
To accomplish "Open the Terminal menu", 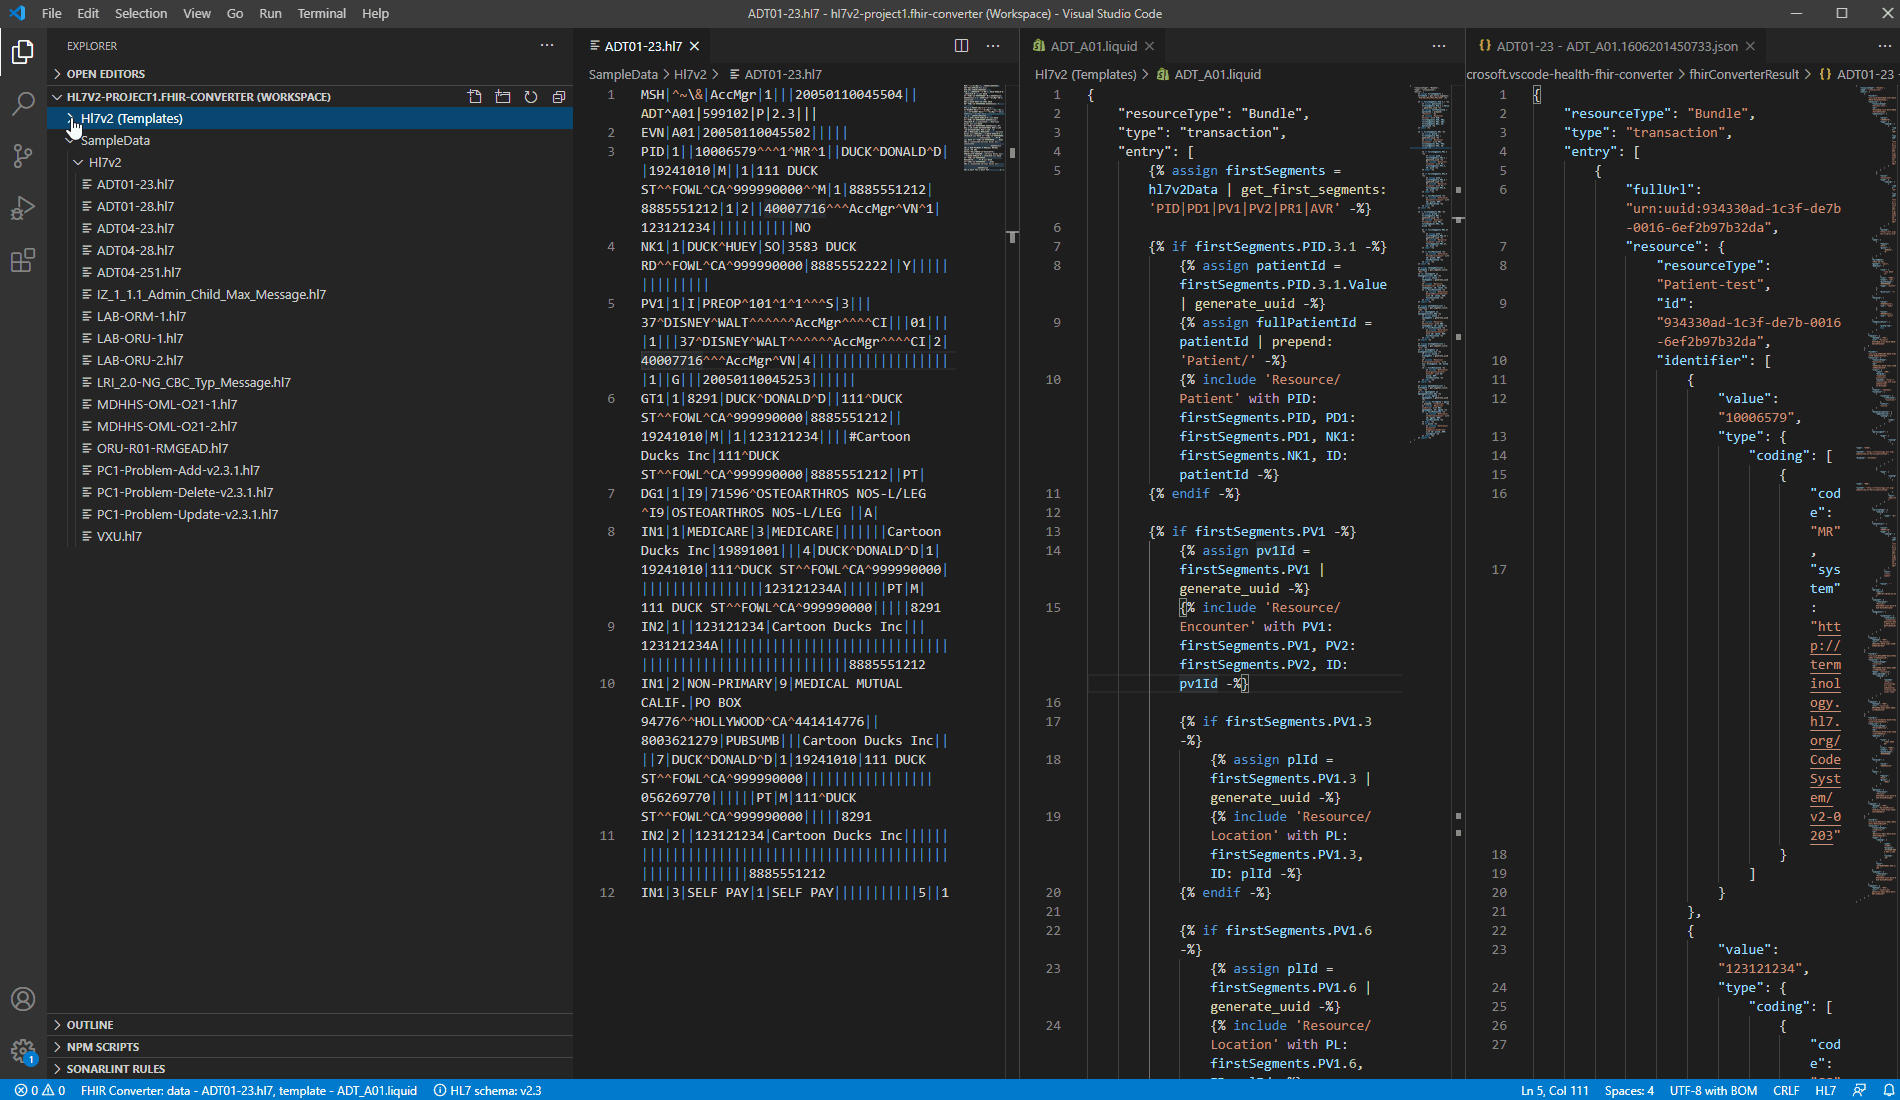I will 321,13.
